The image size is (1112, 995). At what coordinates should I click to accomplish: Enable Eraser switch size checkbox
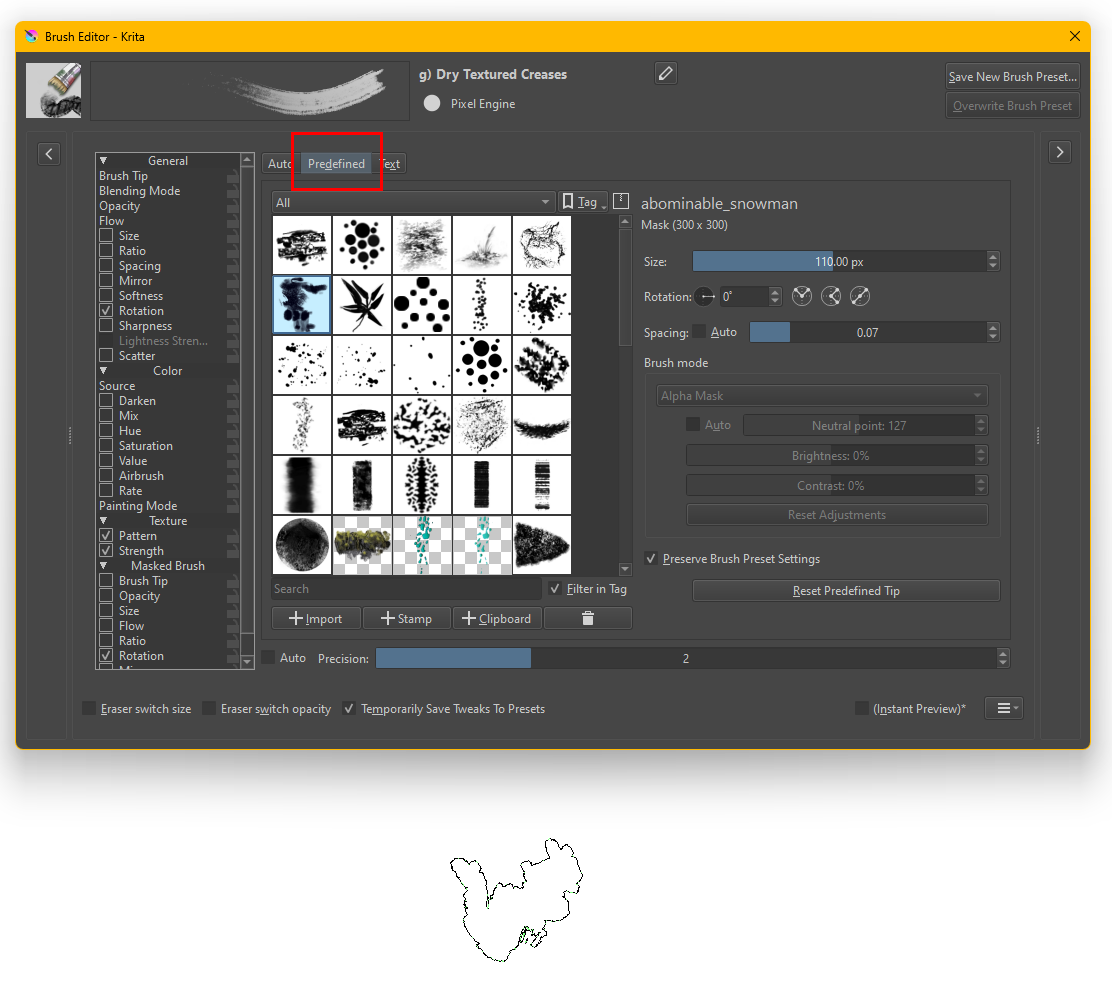click(89, 708)
